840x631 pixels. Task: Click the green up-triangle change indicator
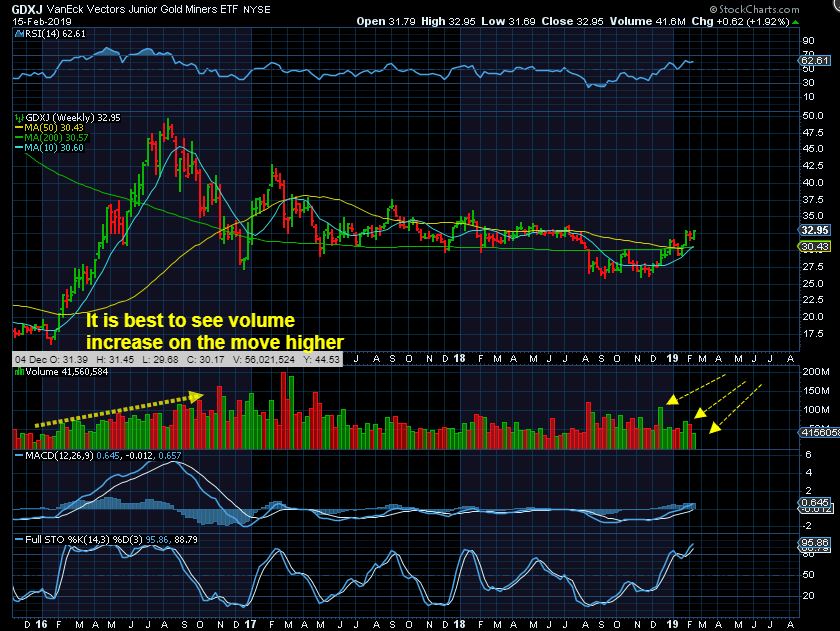point(796,22)
